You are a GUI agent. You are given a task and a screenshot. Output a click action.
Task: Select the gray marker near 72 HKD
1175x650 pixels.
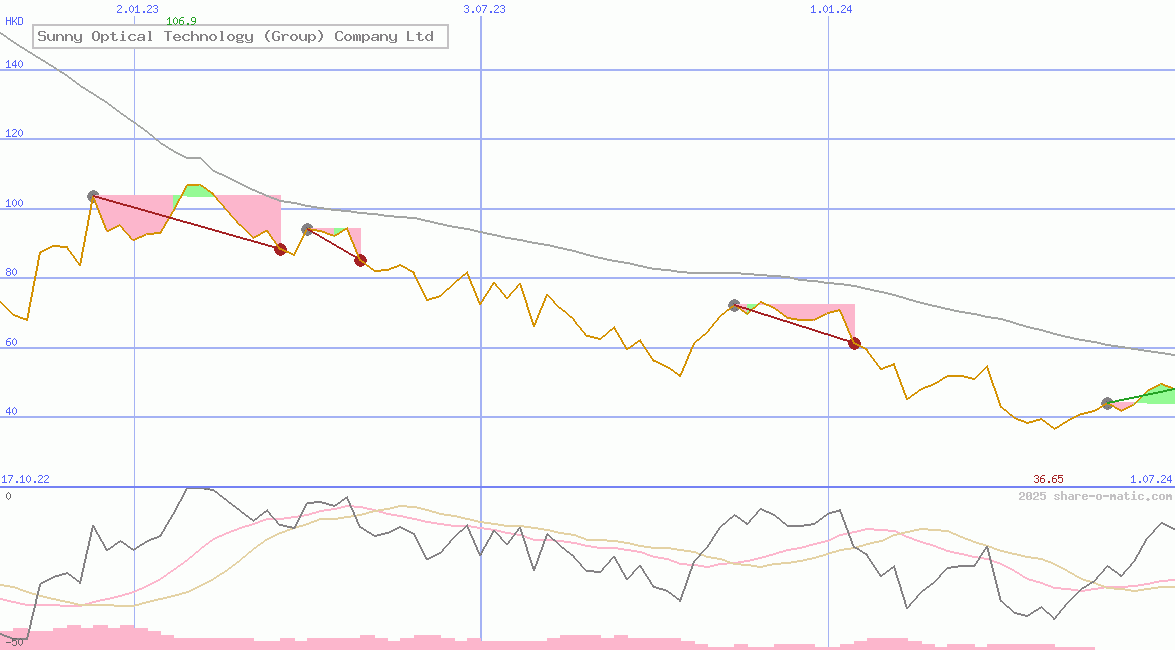(x=734, y=305)
